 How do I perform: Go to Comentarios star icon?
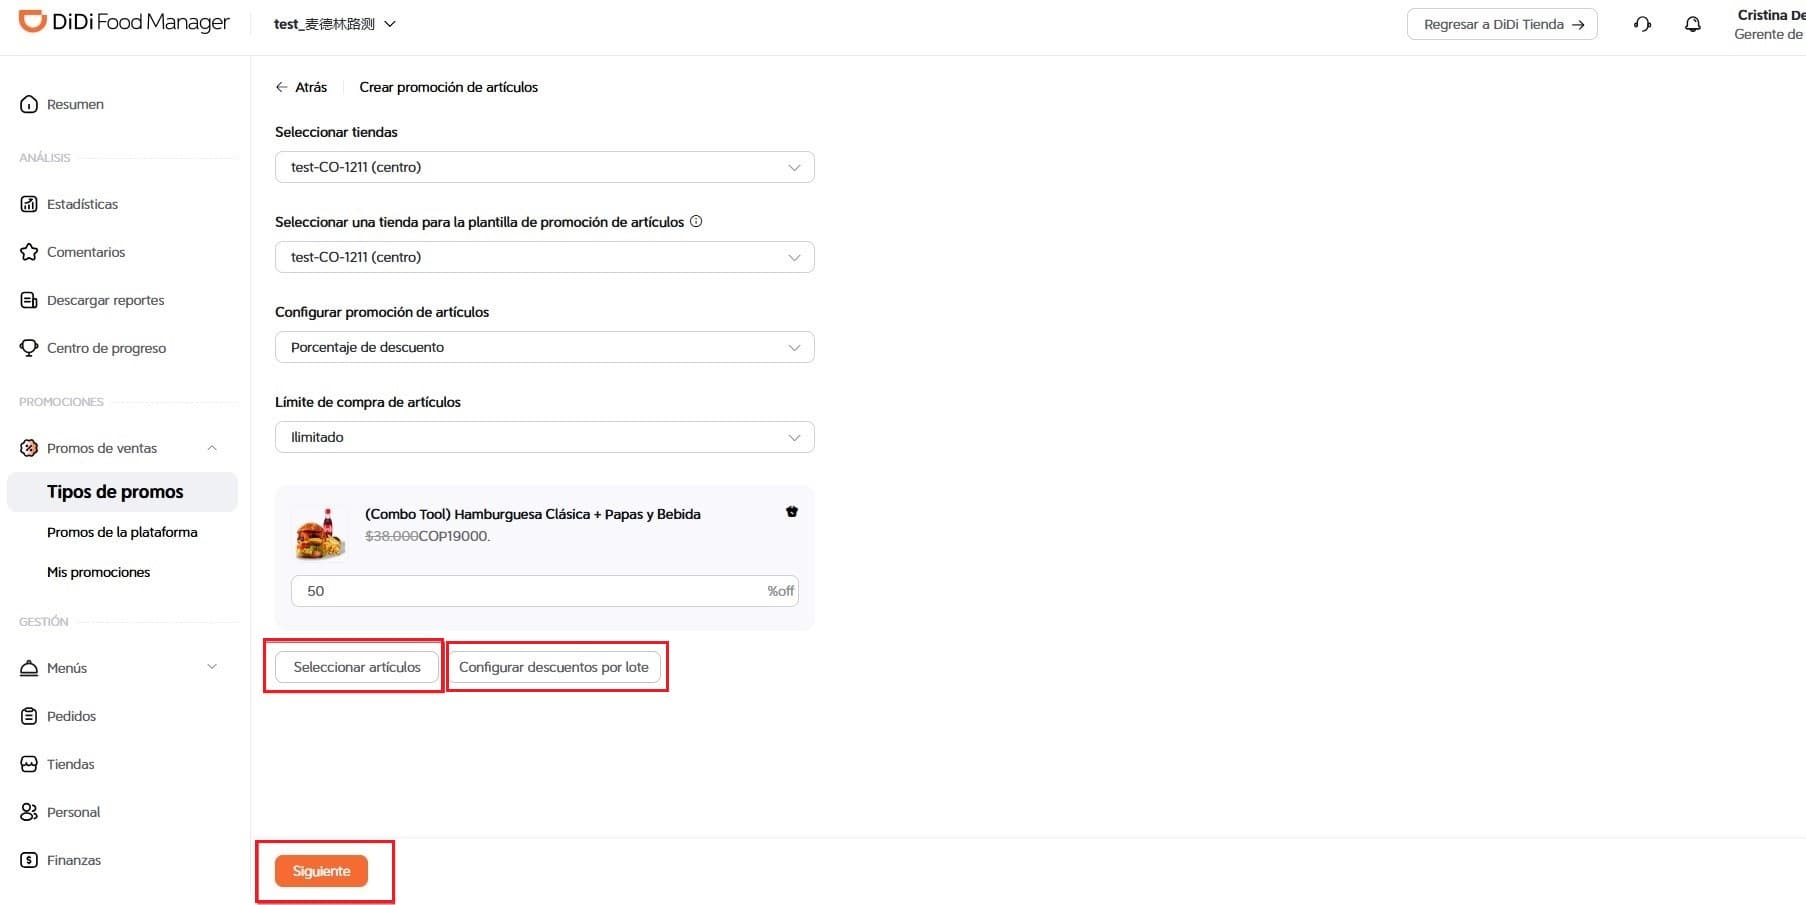(x=29, y=252)
